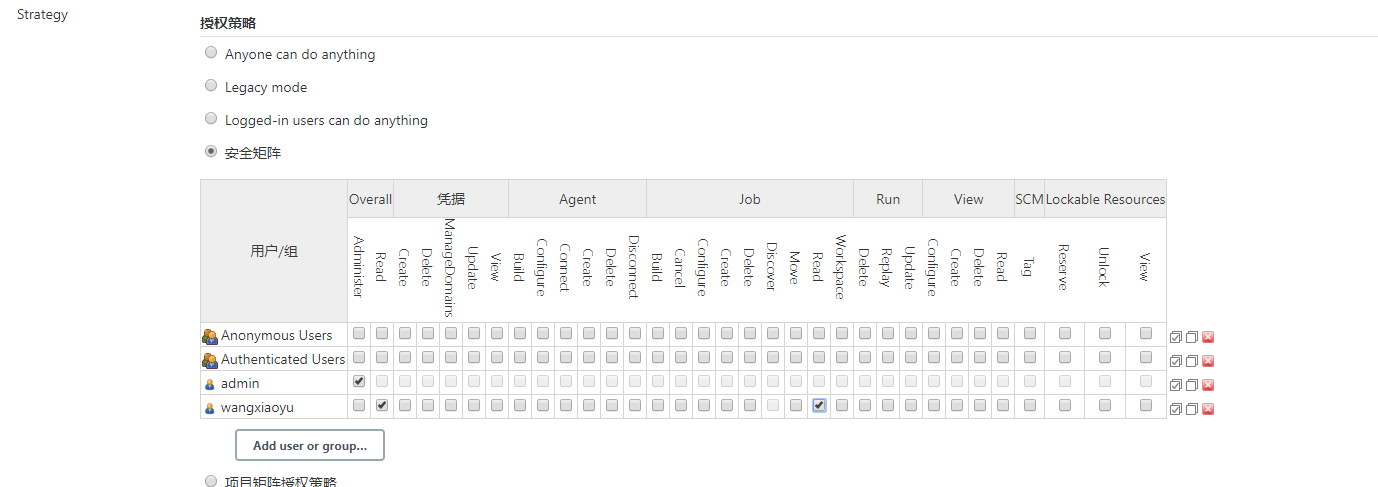Check Overall Administer for wangxiaoyu
The image size is (1378, 487).
point(359,405)
